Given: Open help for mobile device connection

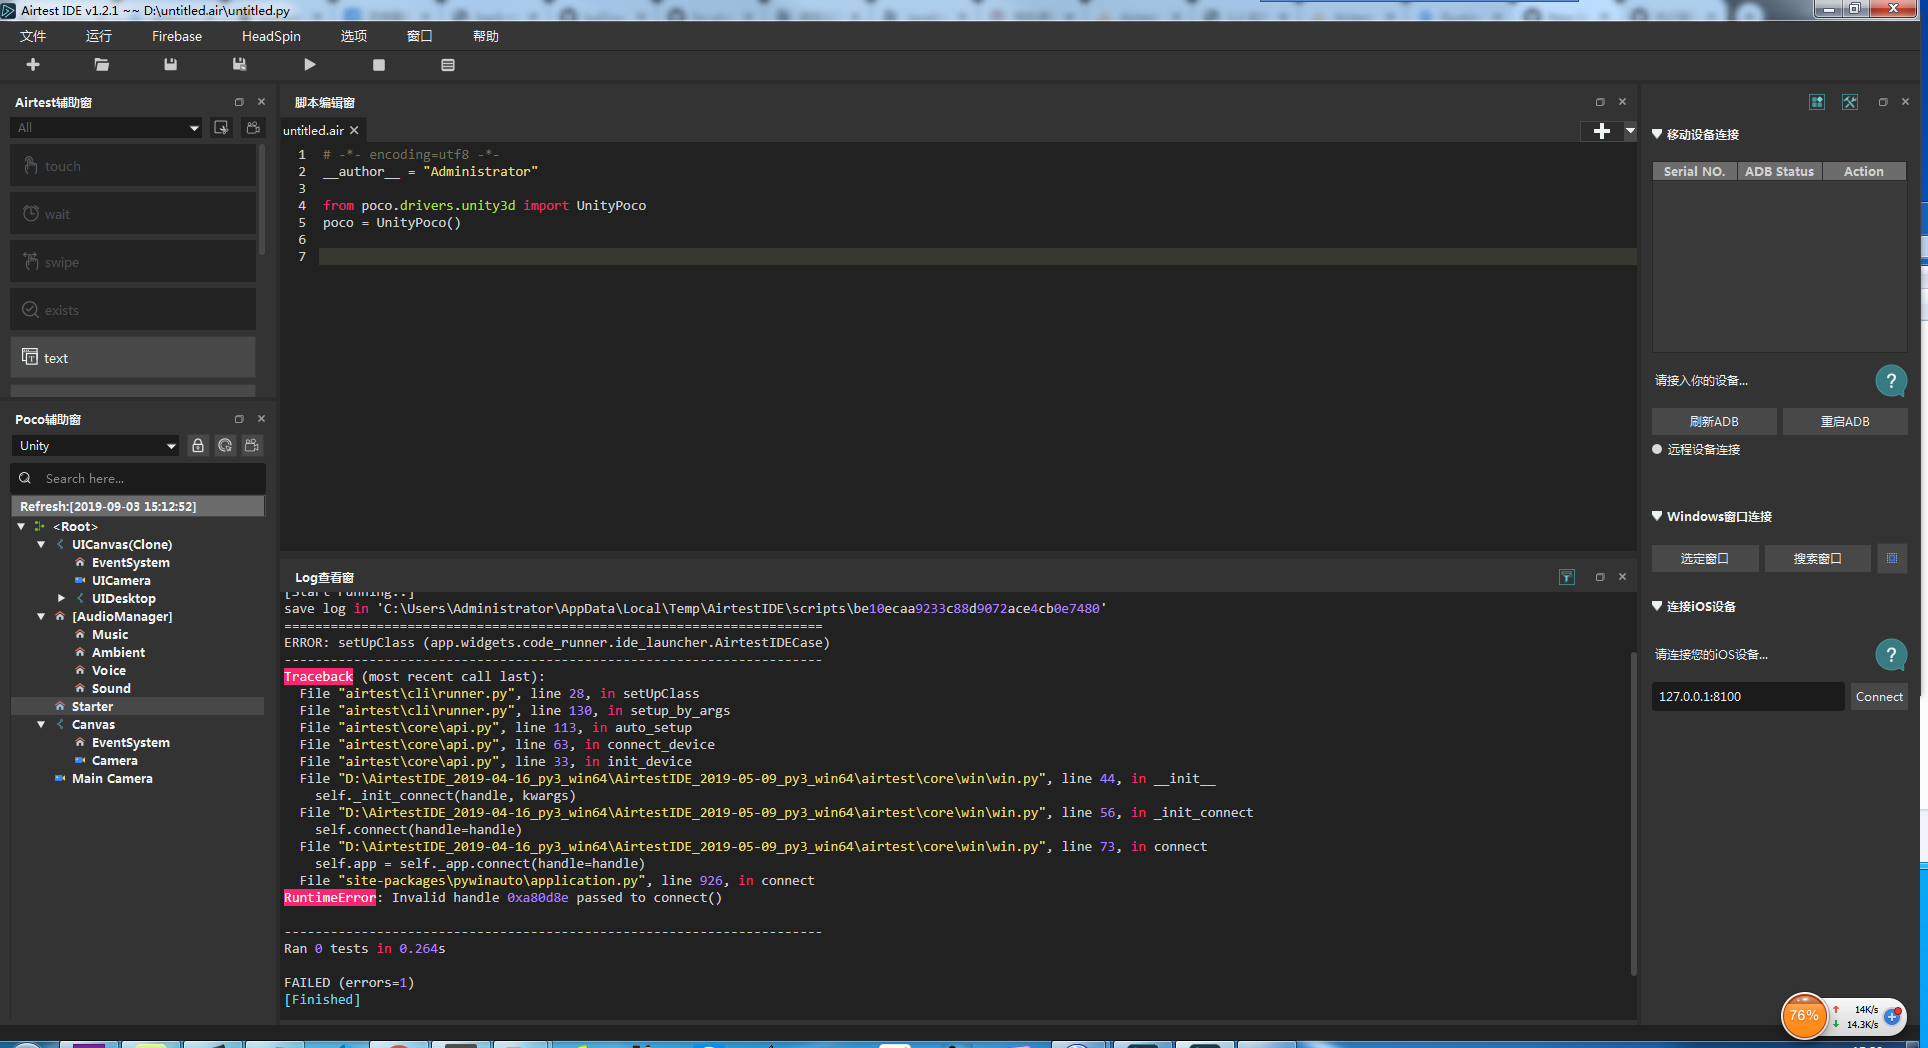Looking at the screenshot, I should point(1891,381).
